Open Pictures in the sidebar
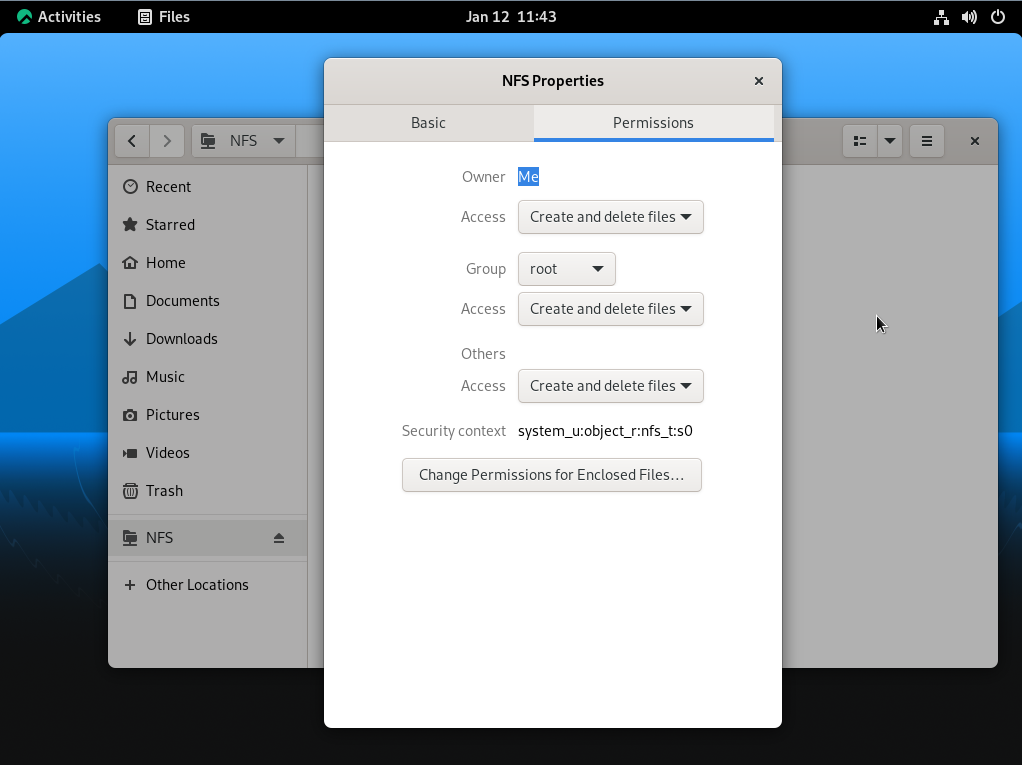The image size is (1022, 765). (x=207, y=415)
